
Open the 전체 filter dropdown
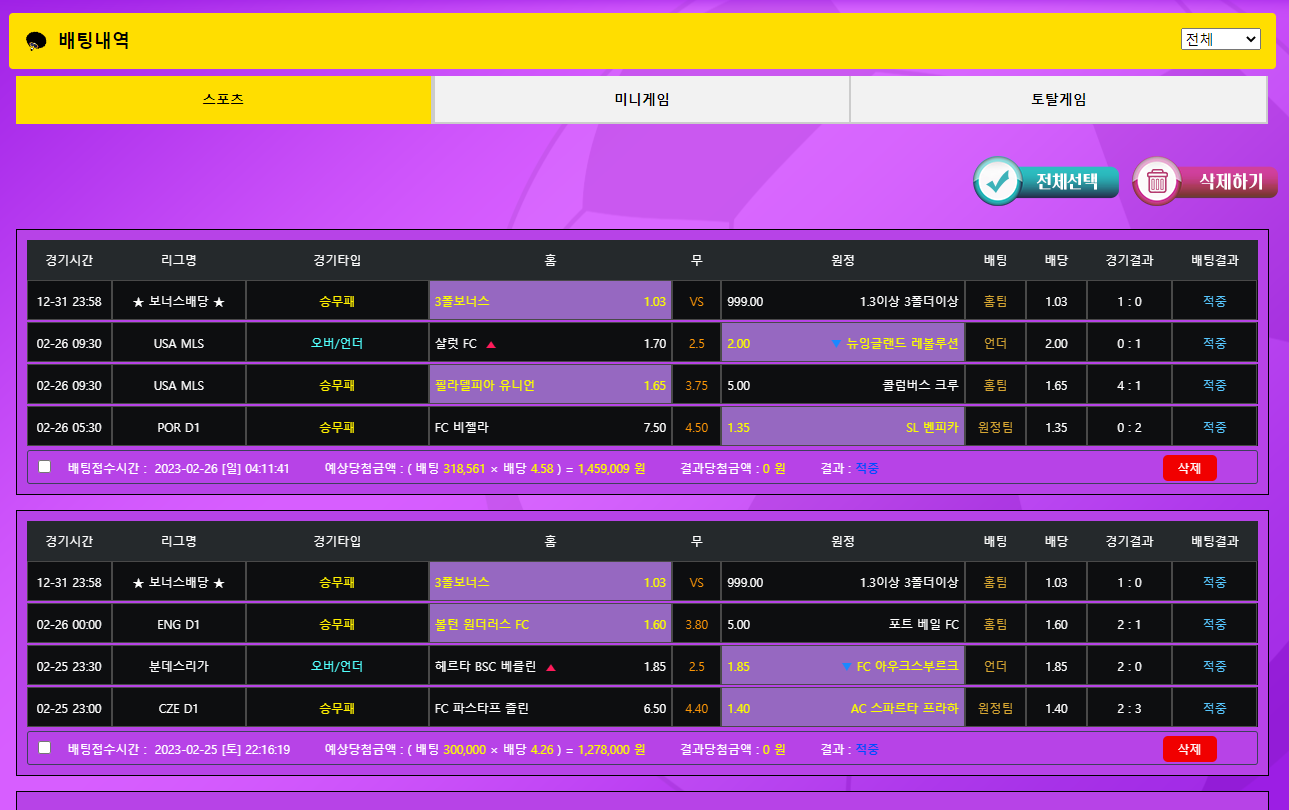click(1220, 39)
